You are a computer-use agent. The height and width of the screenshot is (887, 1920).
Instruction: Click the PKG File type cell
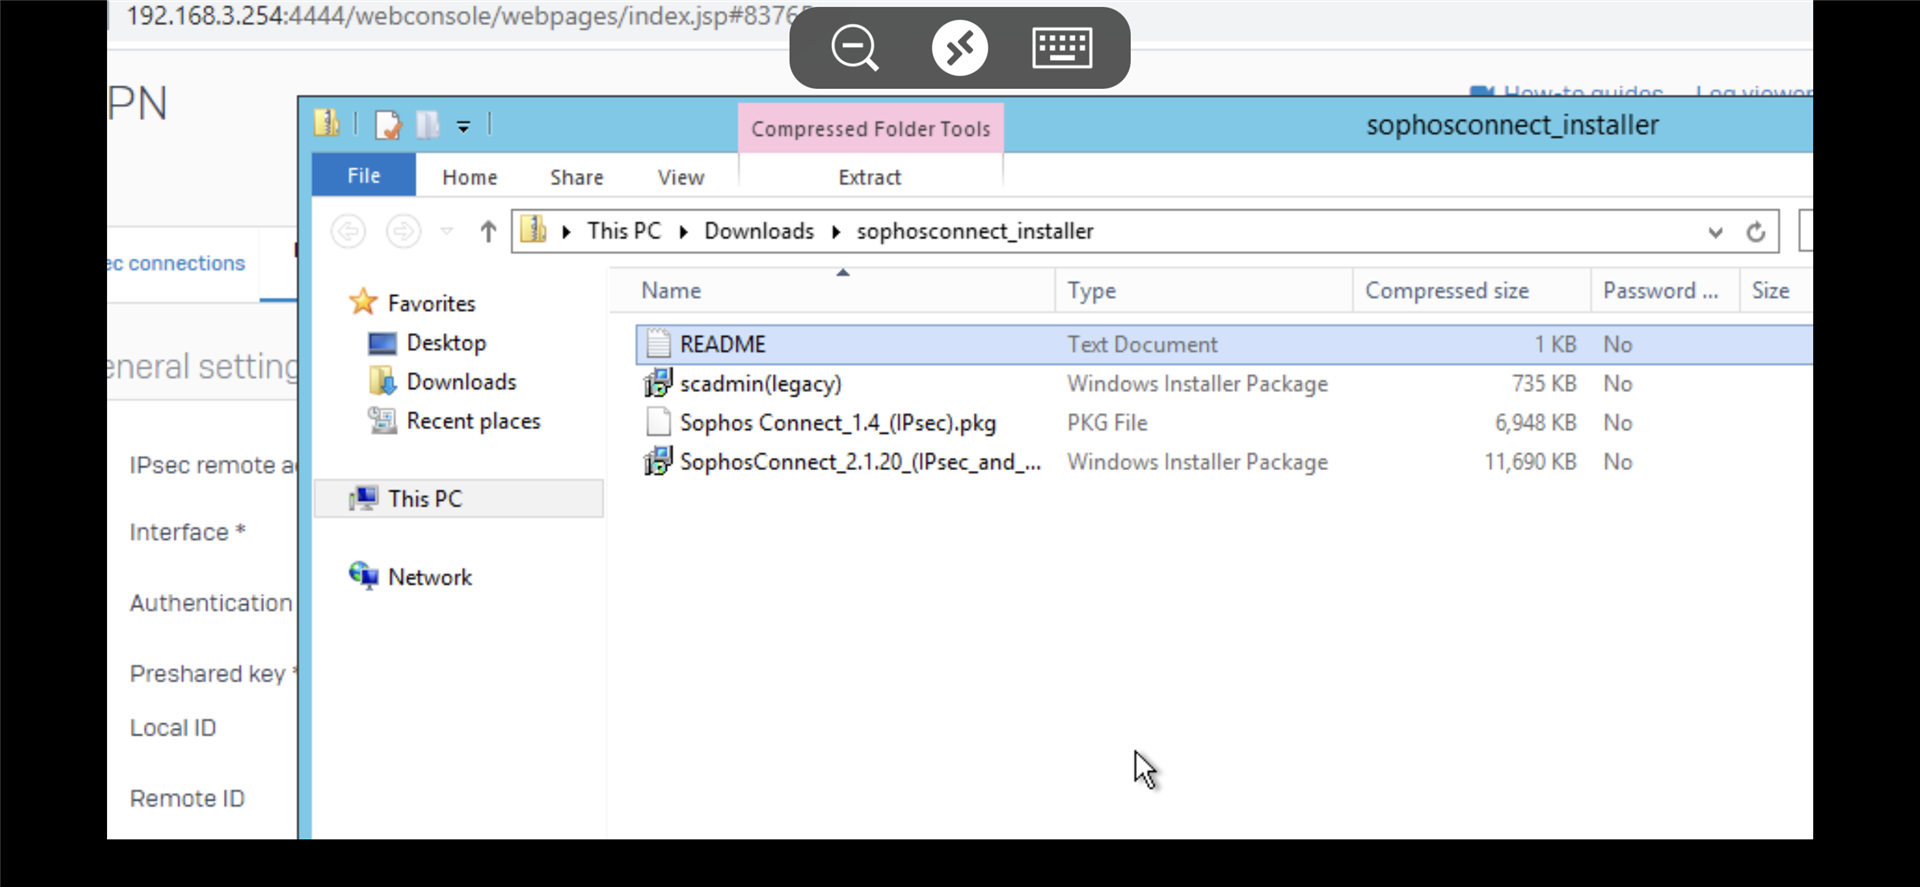coord(1107,423)
